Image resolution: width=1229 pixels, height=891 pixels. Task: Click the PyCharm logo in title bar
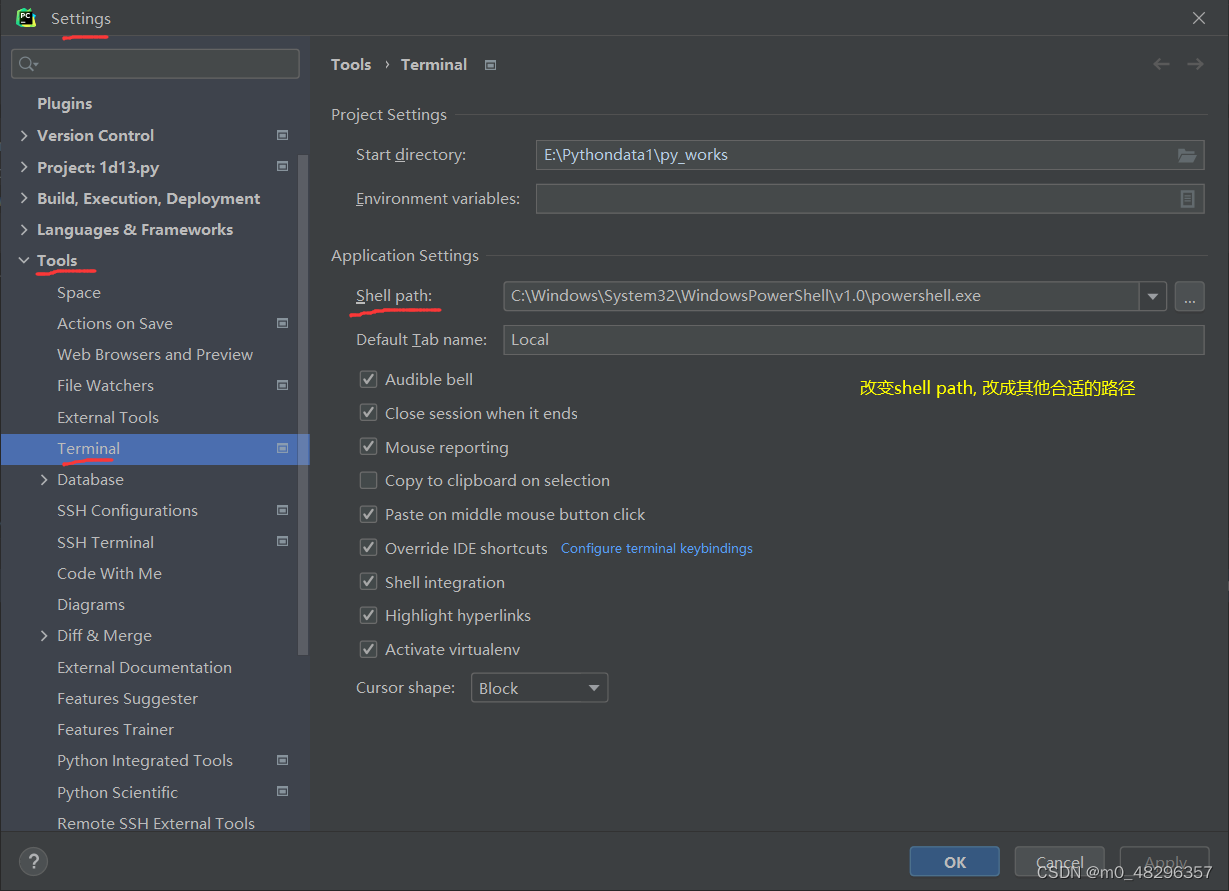[x=25, y=17]
